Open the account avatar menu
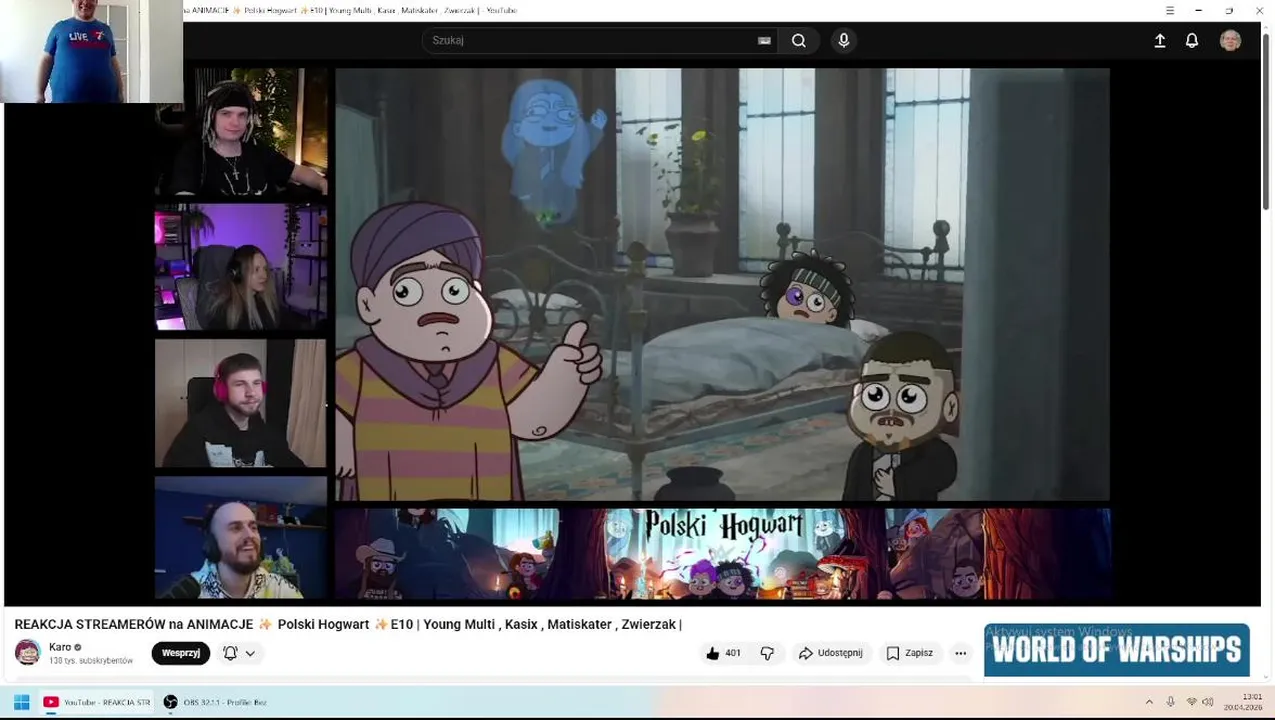The width and height of the screenshot is (1275, 720). pyautogui.click(x=1231, y=41)
